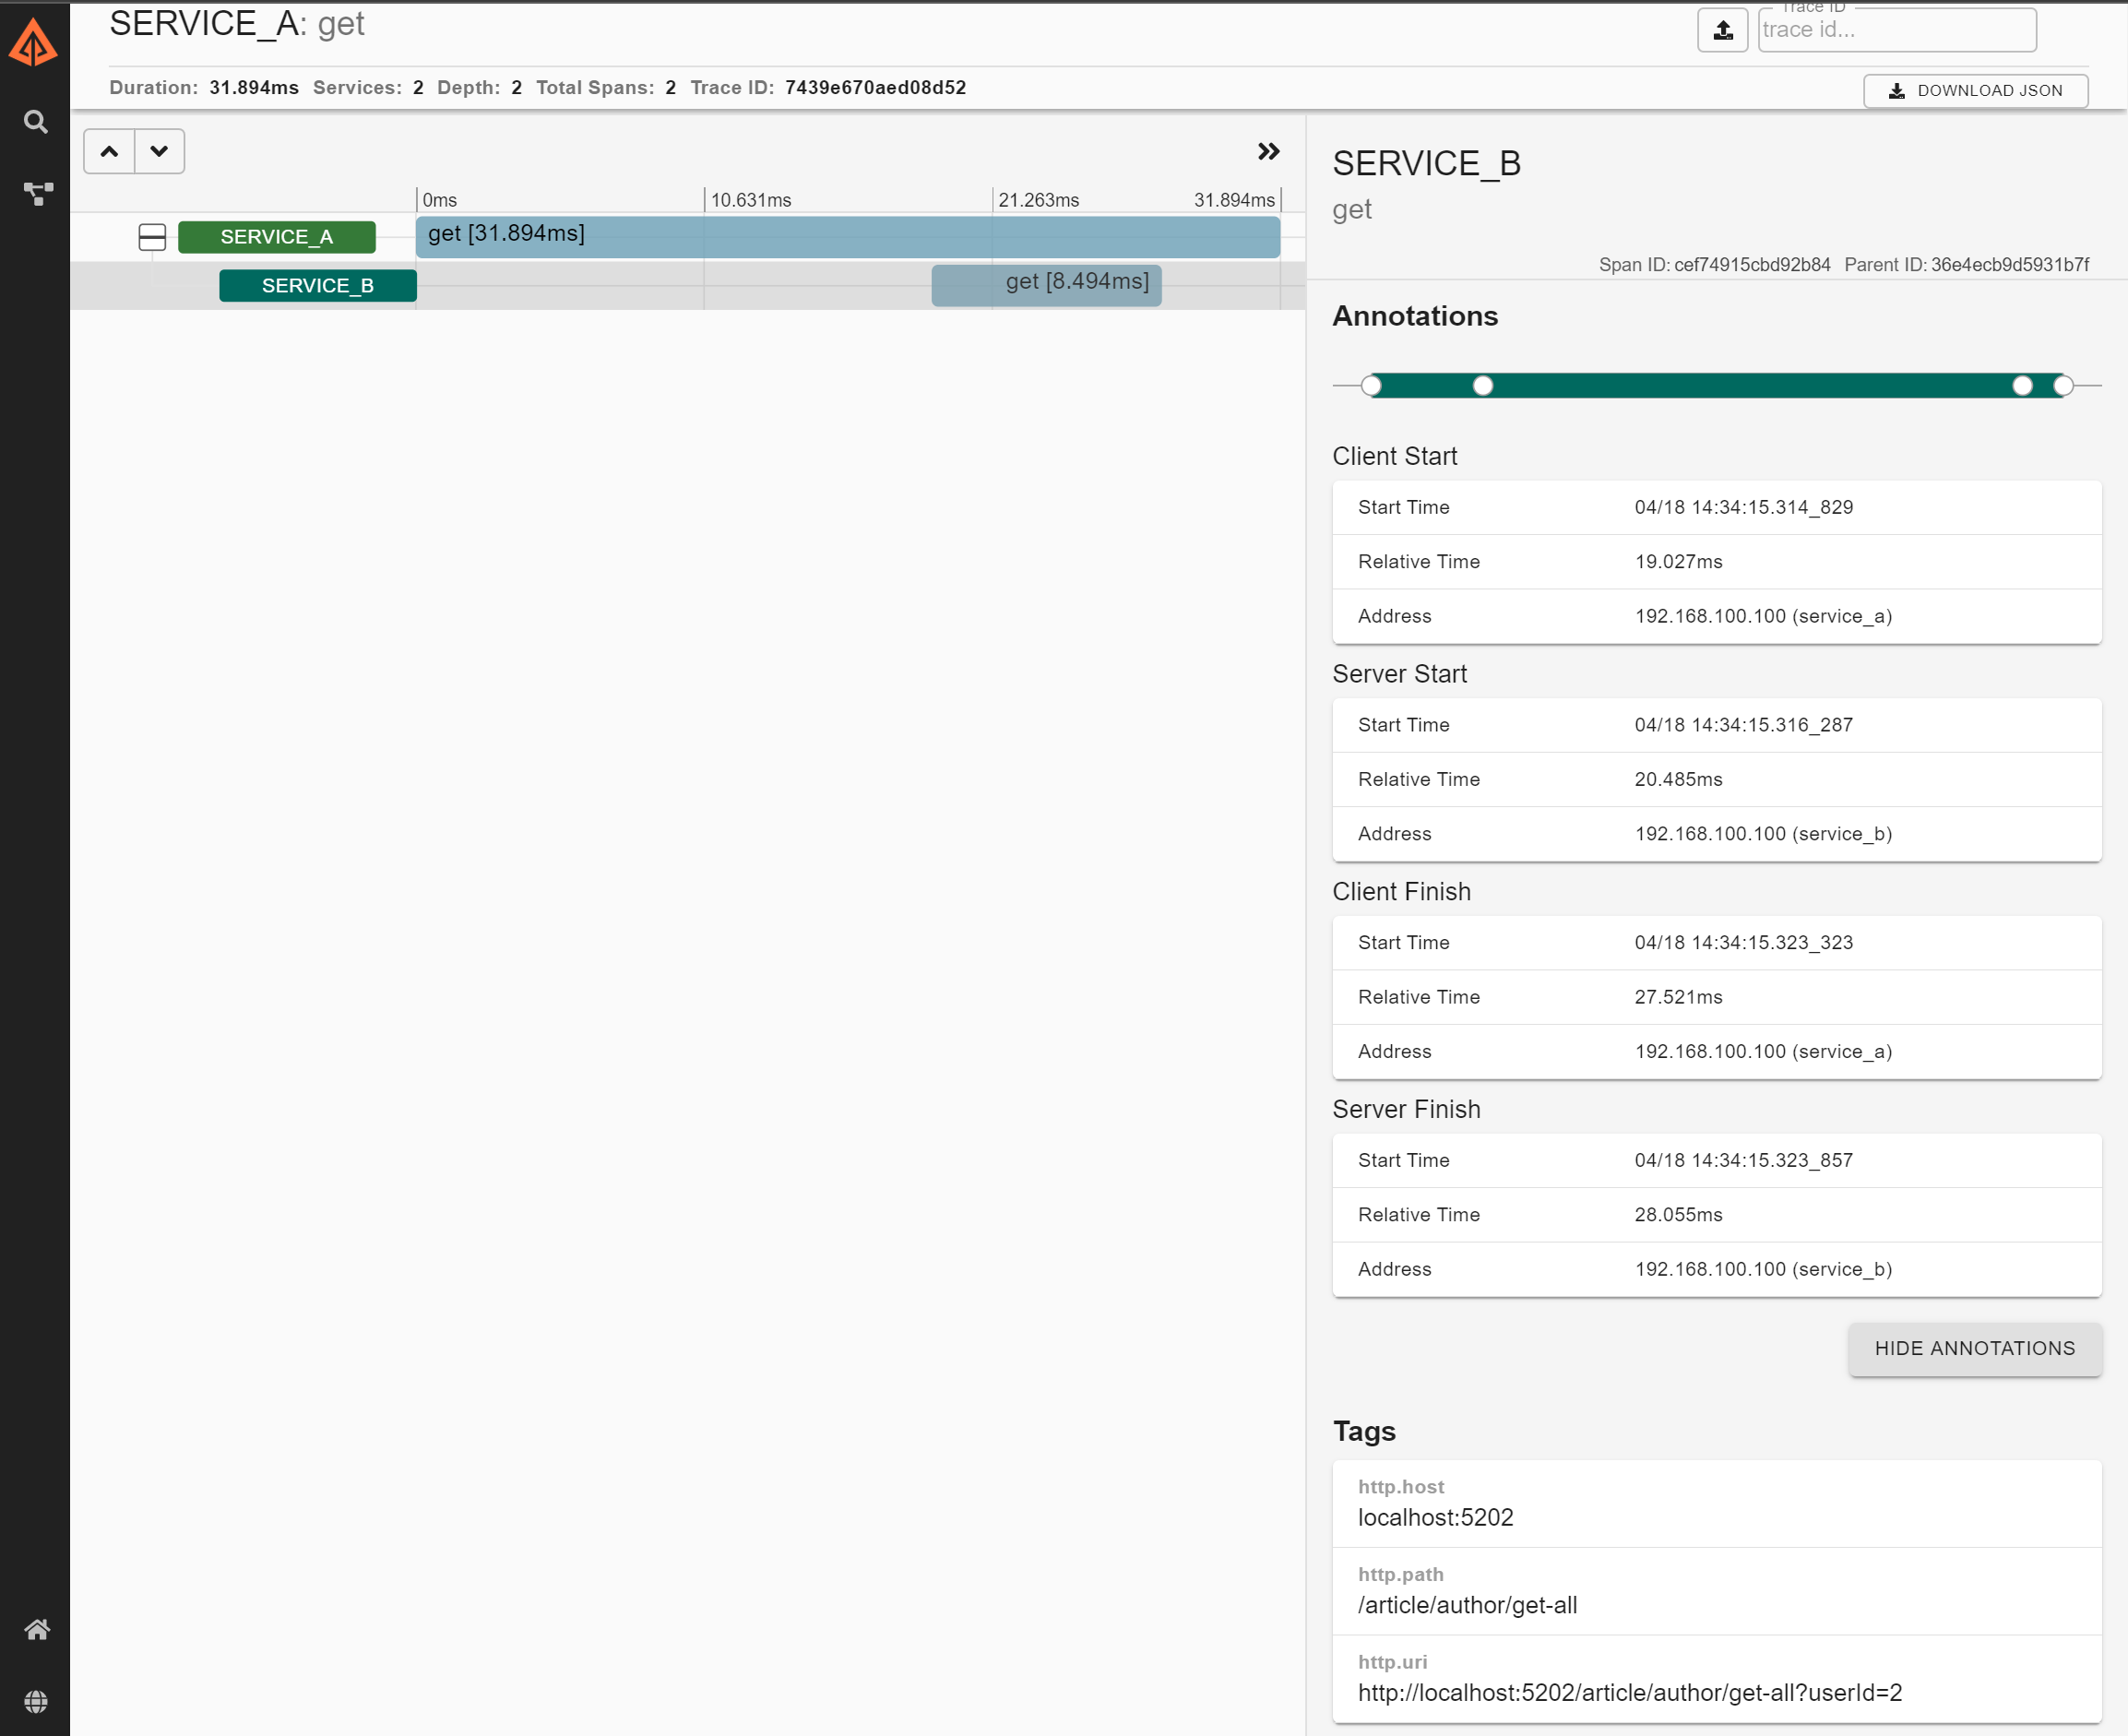Viewport: 2128px width, 1736px height.
Task: Select the SERVICE_B service badge
Action: point(317,286)
